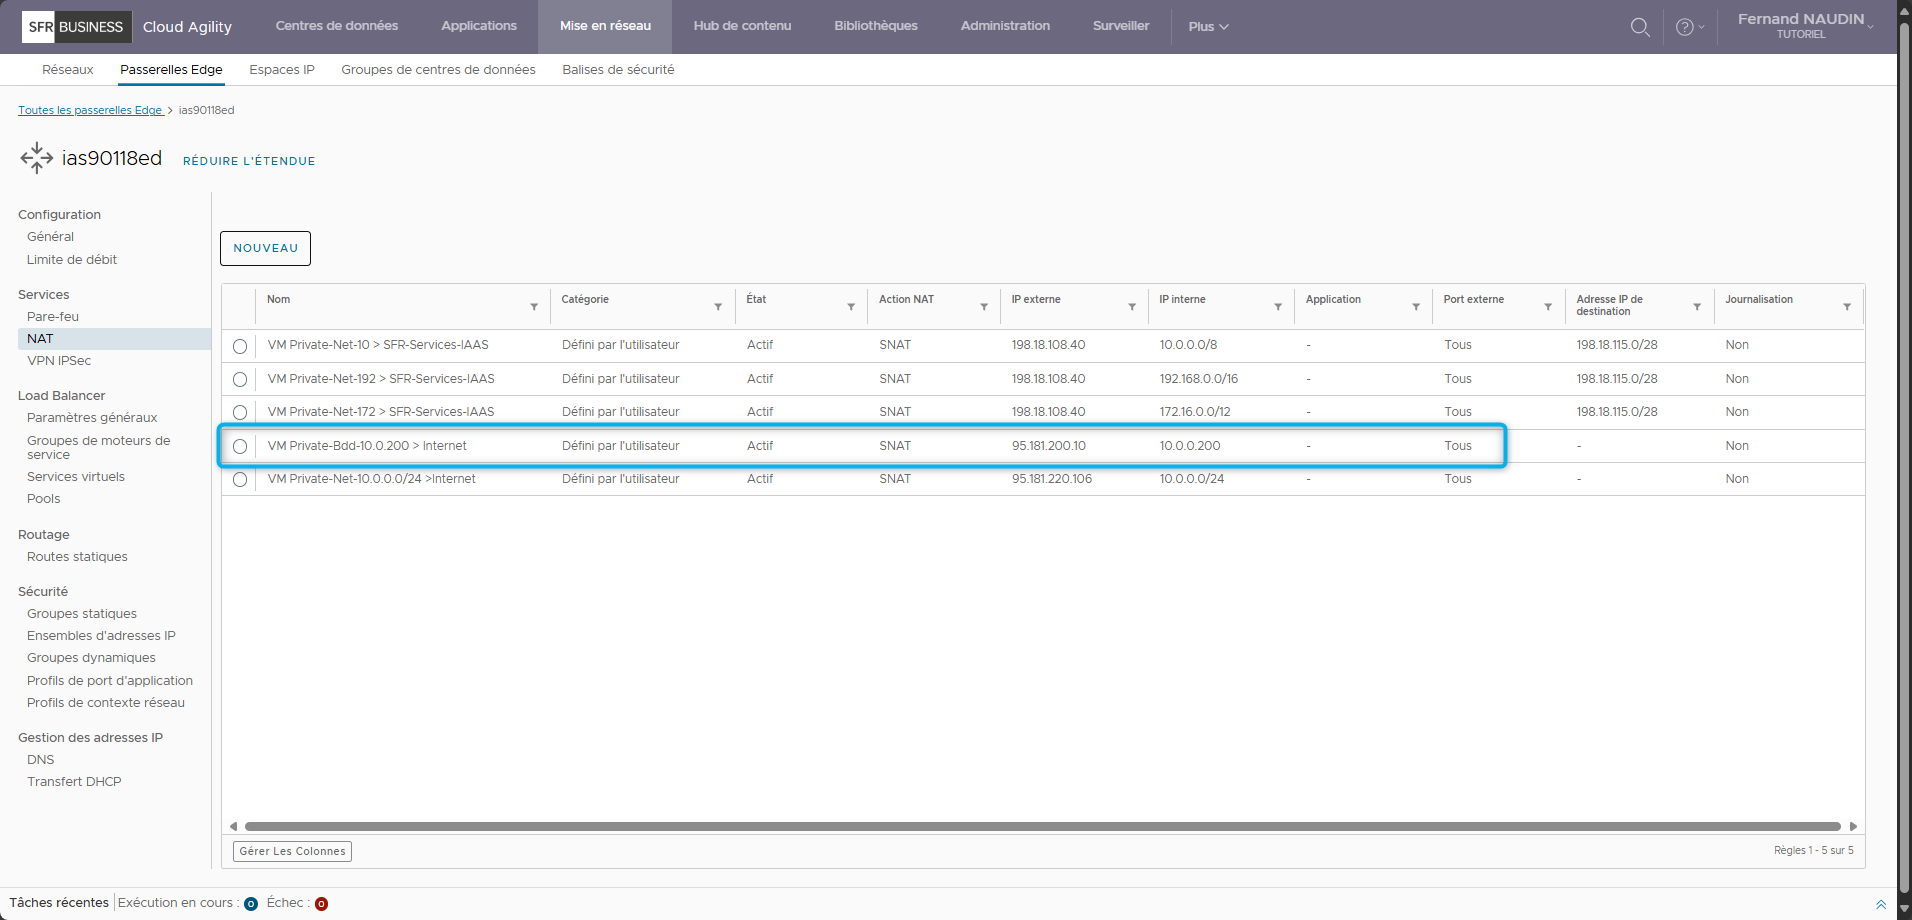Click the edge gateway icon beside ias90118ed
The width and height of the screenshot is (1912, 920).
click(x=36, y=157)
